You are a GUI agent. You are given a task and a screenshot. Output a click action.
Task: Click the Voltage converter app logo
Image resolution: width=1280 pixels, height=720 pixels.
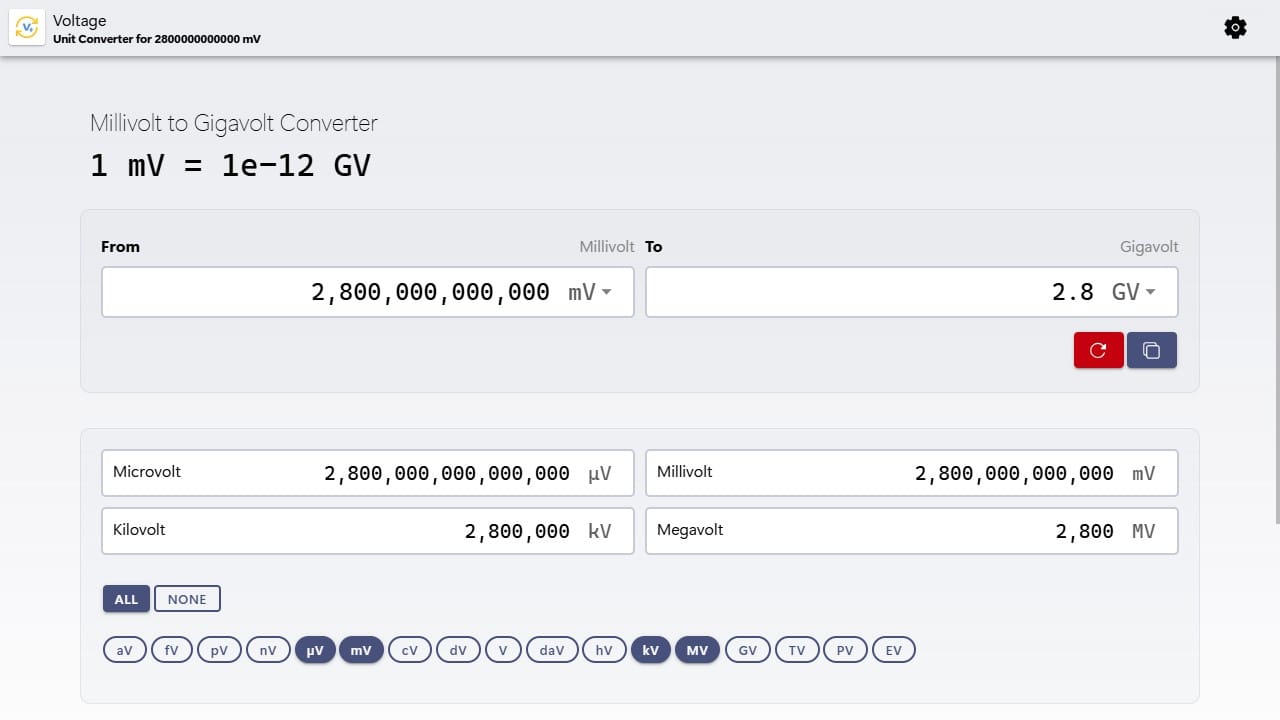(27, 27)
